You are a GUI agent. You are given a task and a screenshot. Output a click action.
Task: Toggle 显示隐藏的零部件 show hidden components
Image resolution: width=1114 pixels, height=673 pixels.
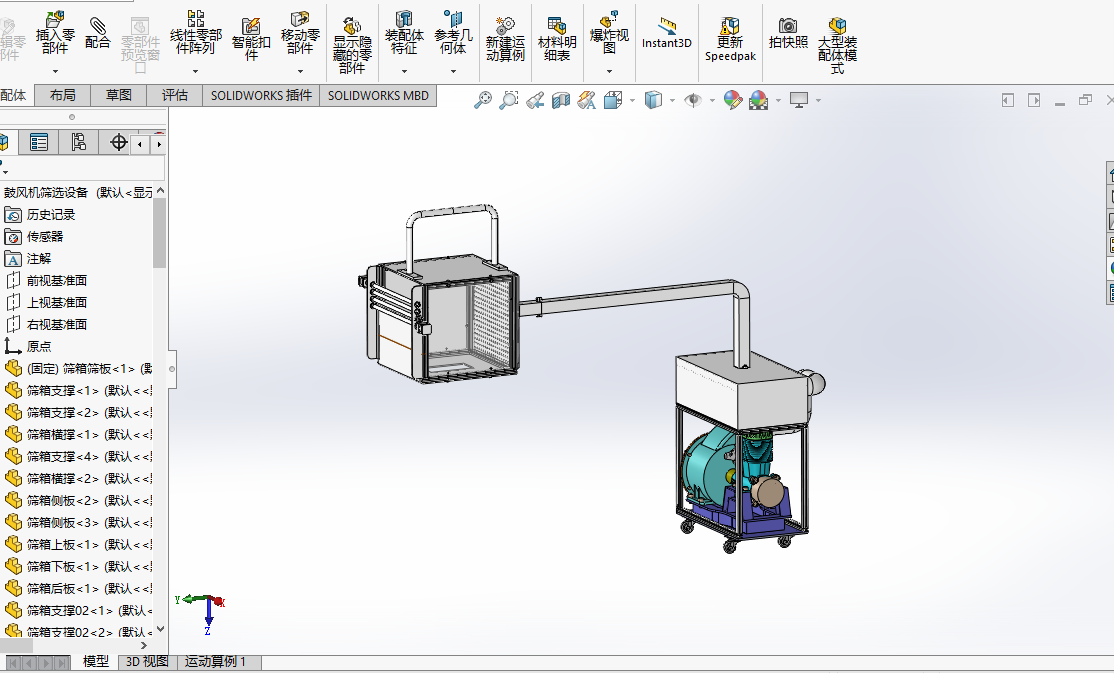[x=352, y=45]
